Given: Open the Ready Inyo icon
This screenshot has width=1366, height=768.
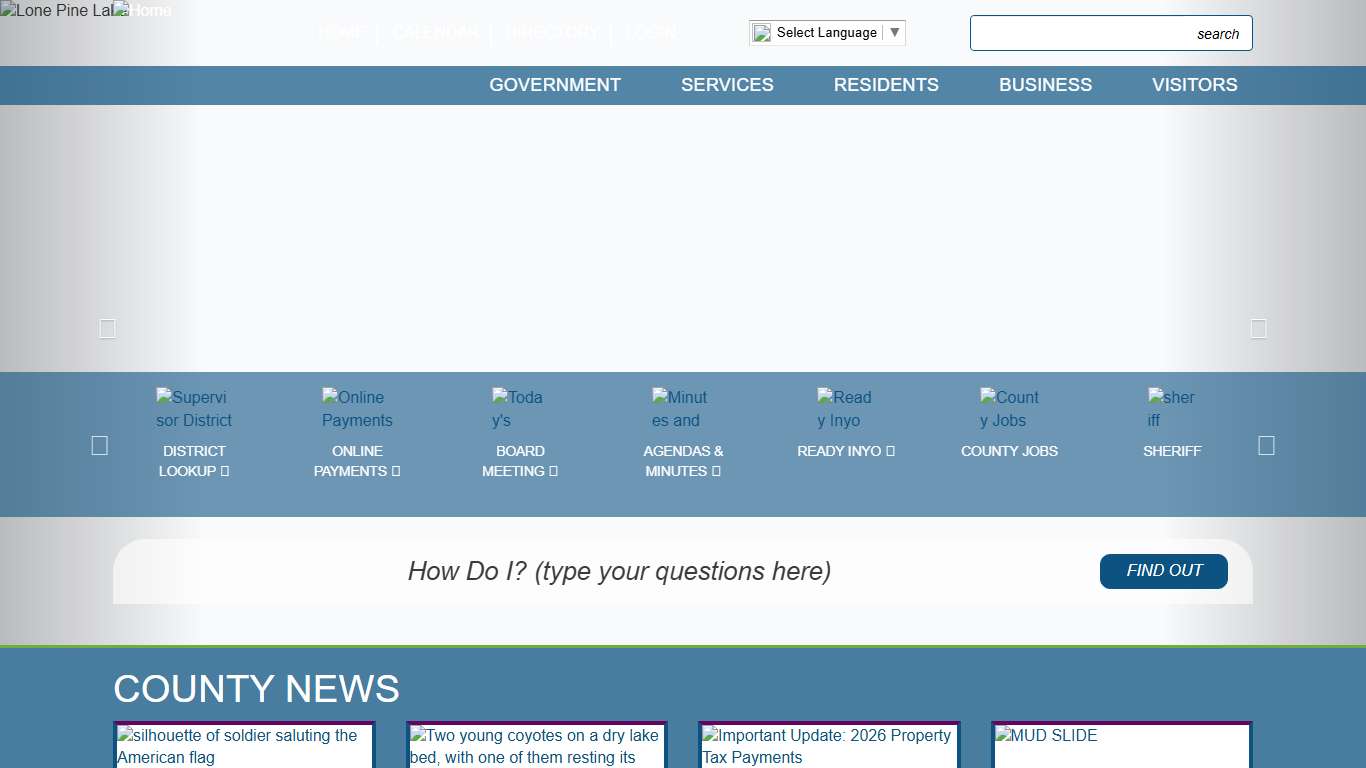Looking at the screenshot, I should pyautogui.click(x=844, y=409).
